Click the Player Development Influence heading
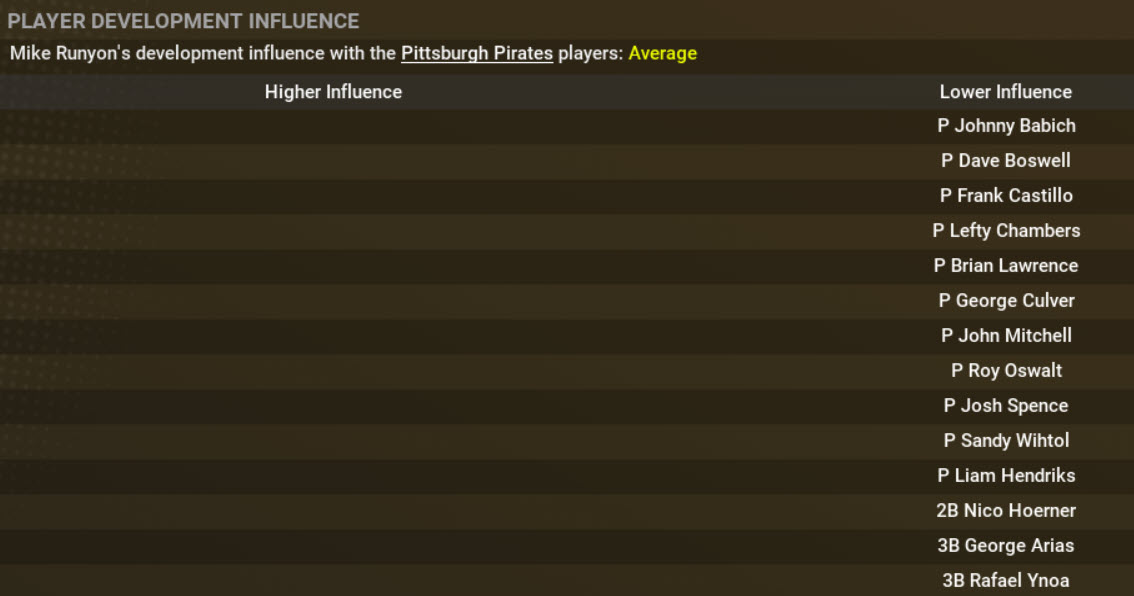Screen dimensions: 1134x596 [183, 21]
